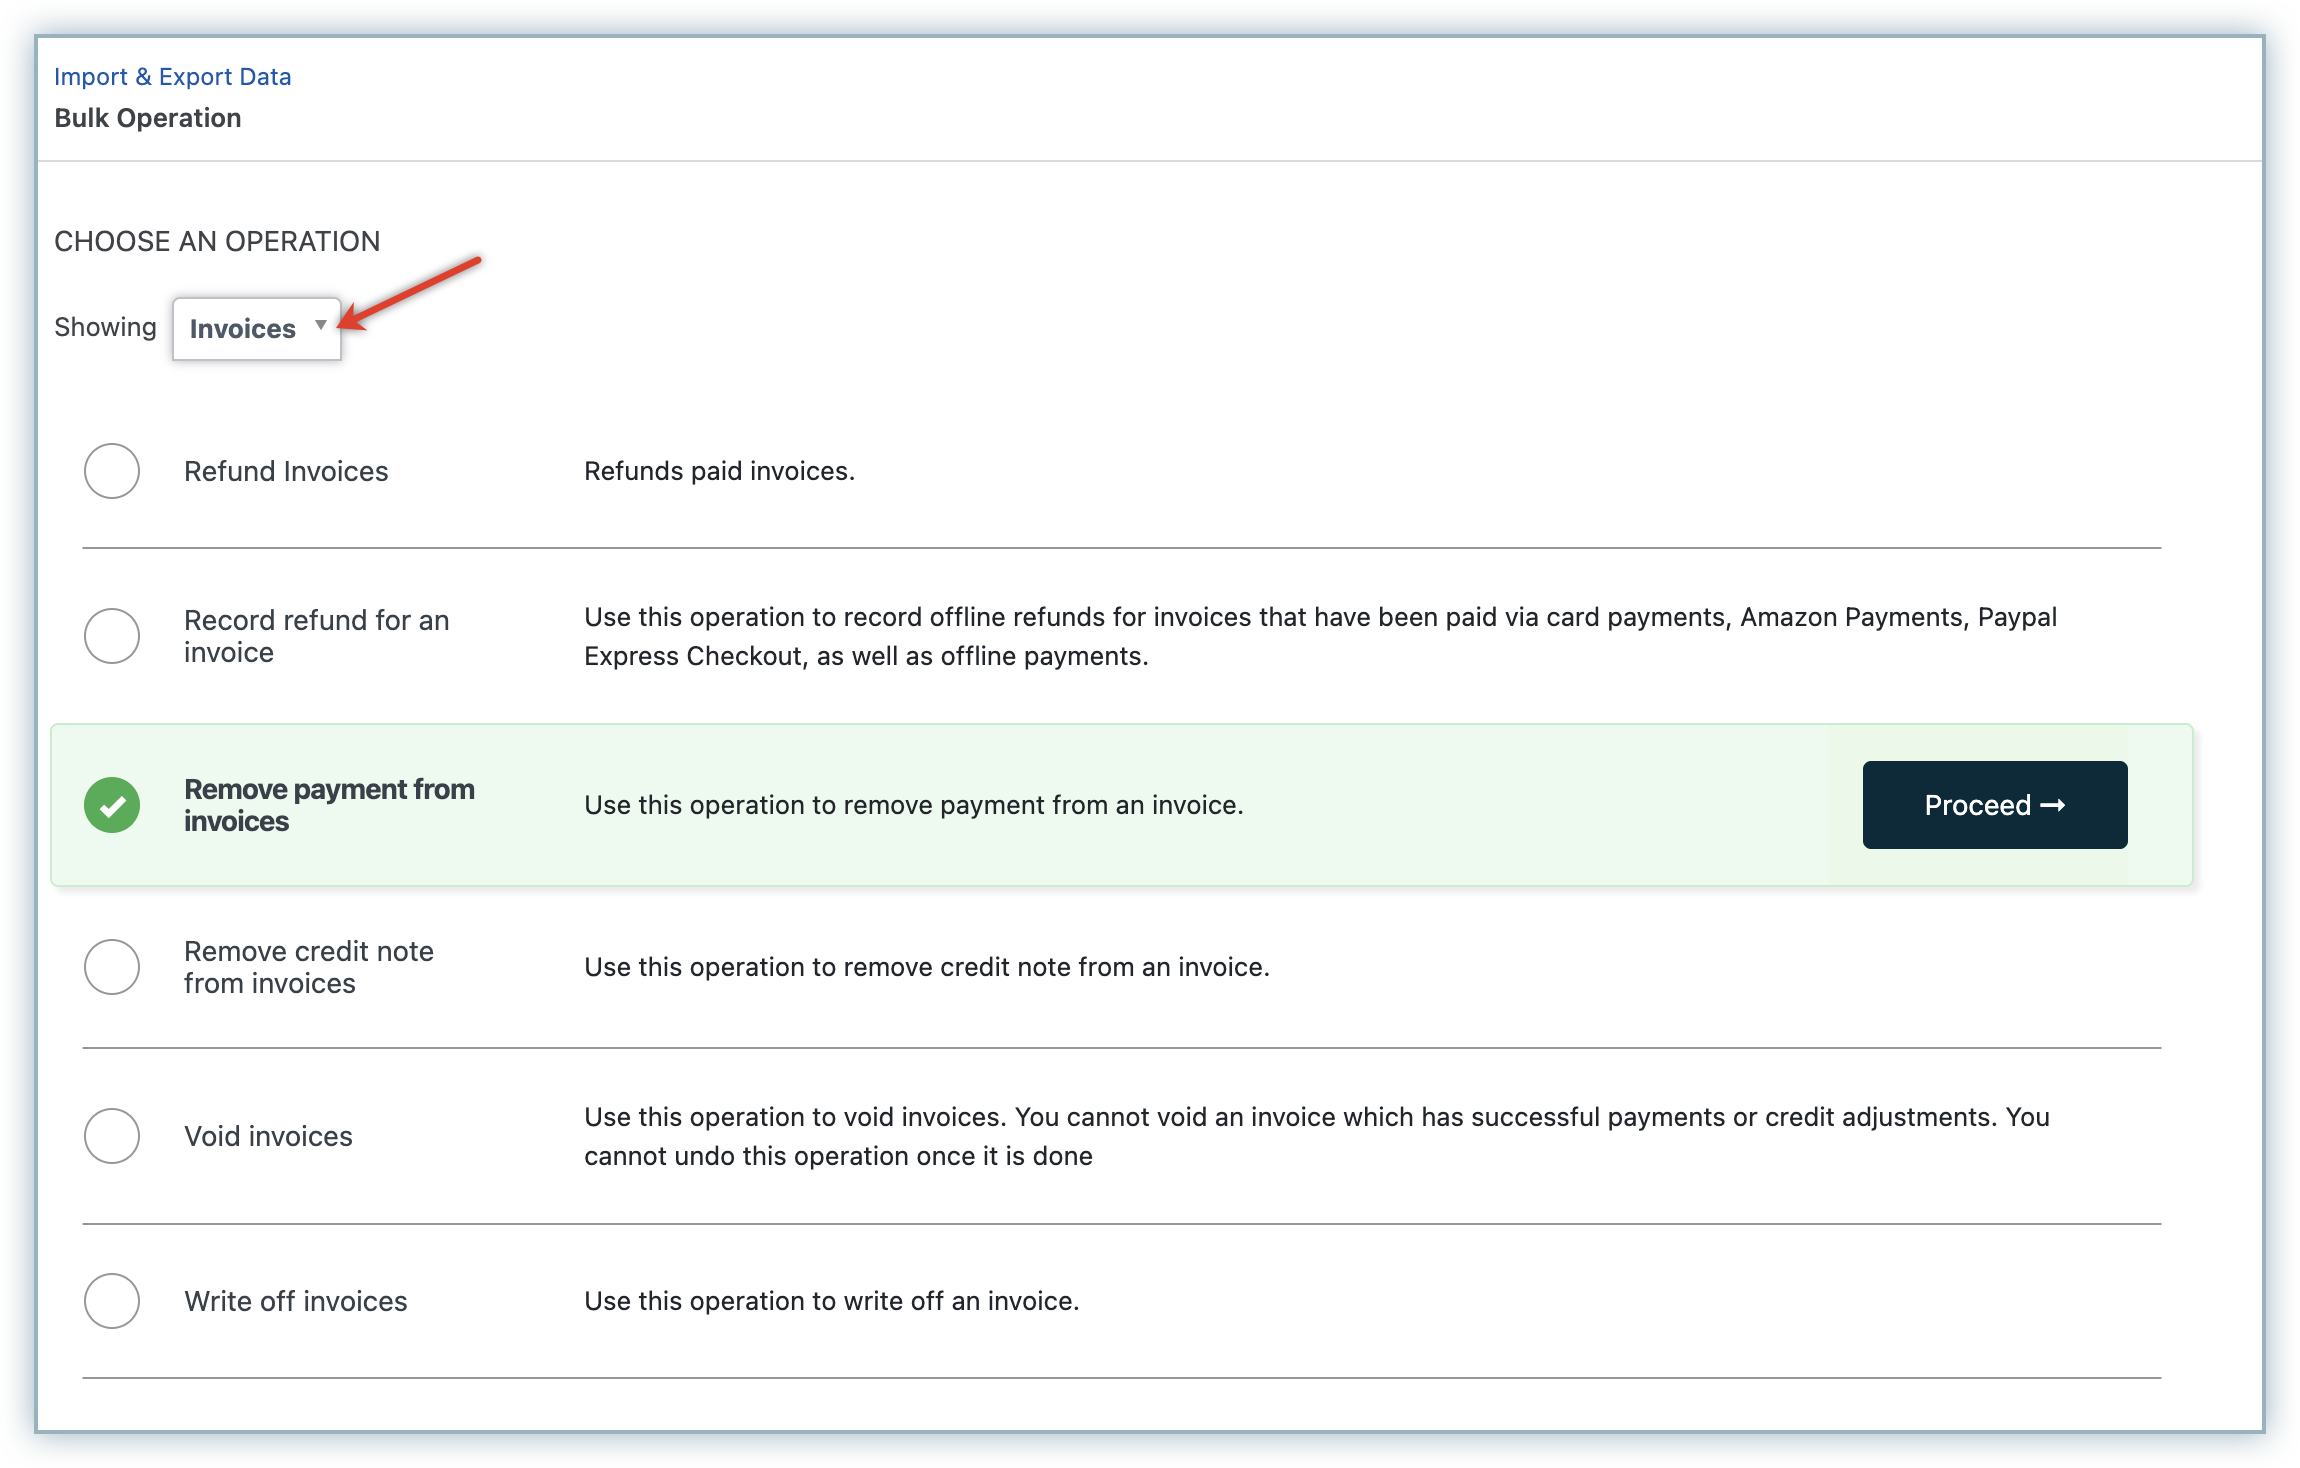
Task: Click the dropdown arrow next to Invoices
Action: (321, 325)
